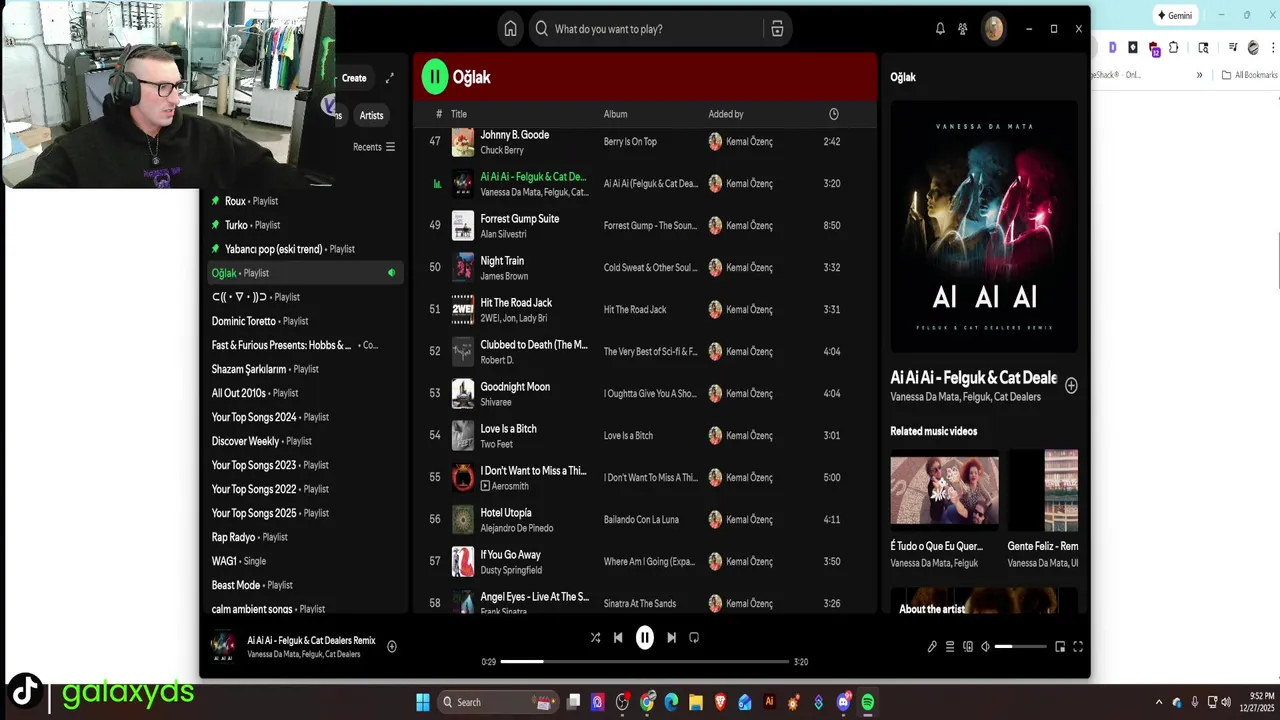
Task: Open the user profile avatar menu
Action: tap(993, 29)
